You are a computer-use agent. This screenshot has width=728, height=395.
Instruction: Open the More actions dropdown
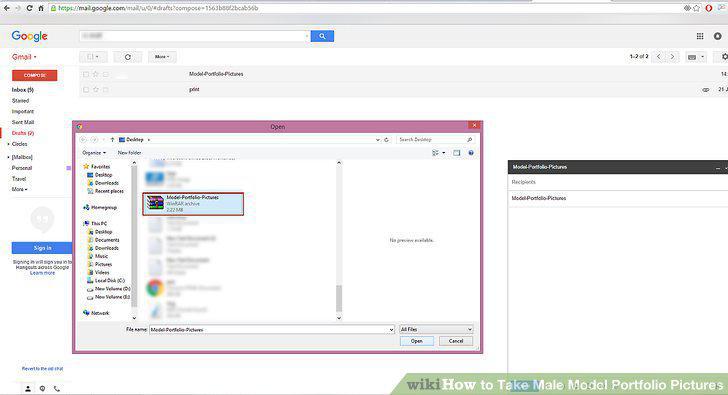[x=162, y=57]
